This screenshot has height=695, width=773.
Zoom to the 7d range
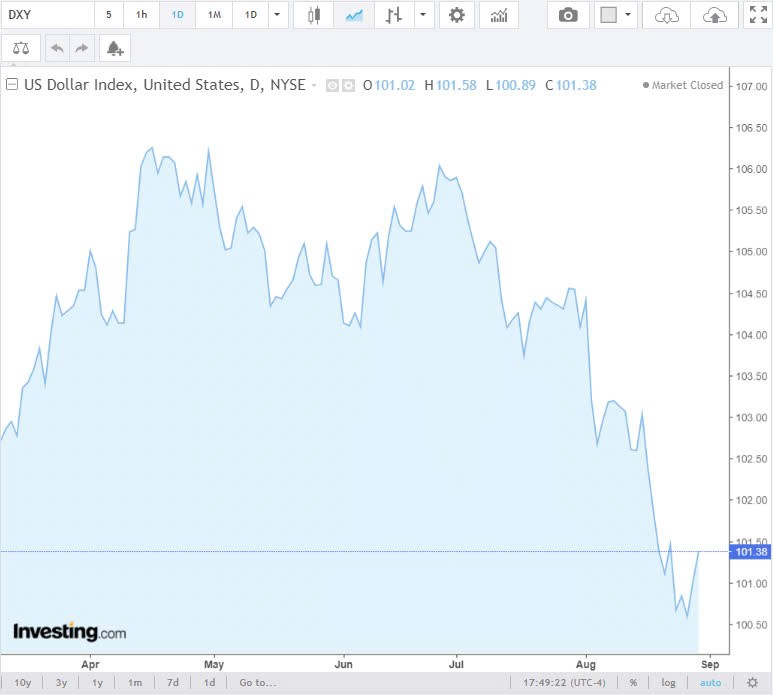tap(173, 683)
